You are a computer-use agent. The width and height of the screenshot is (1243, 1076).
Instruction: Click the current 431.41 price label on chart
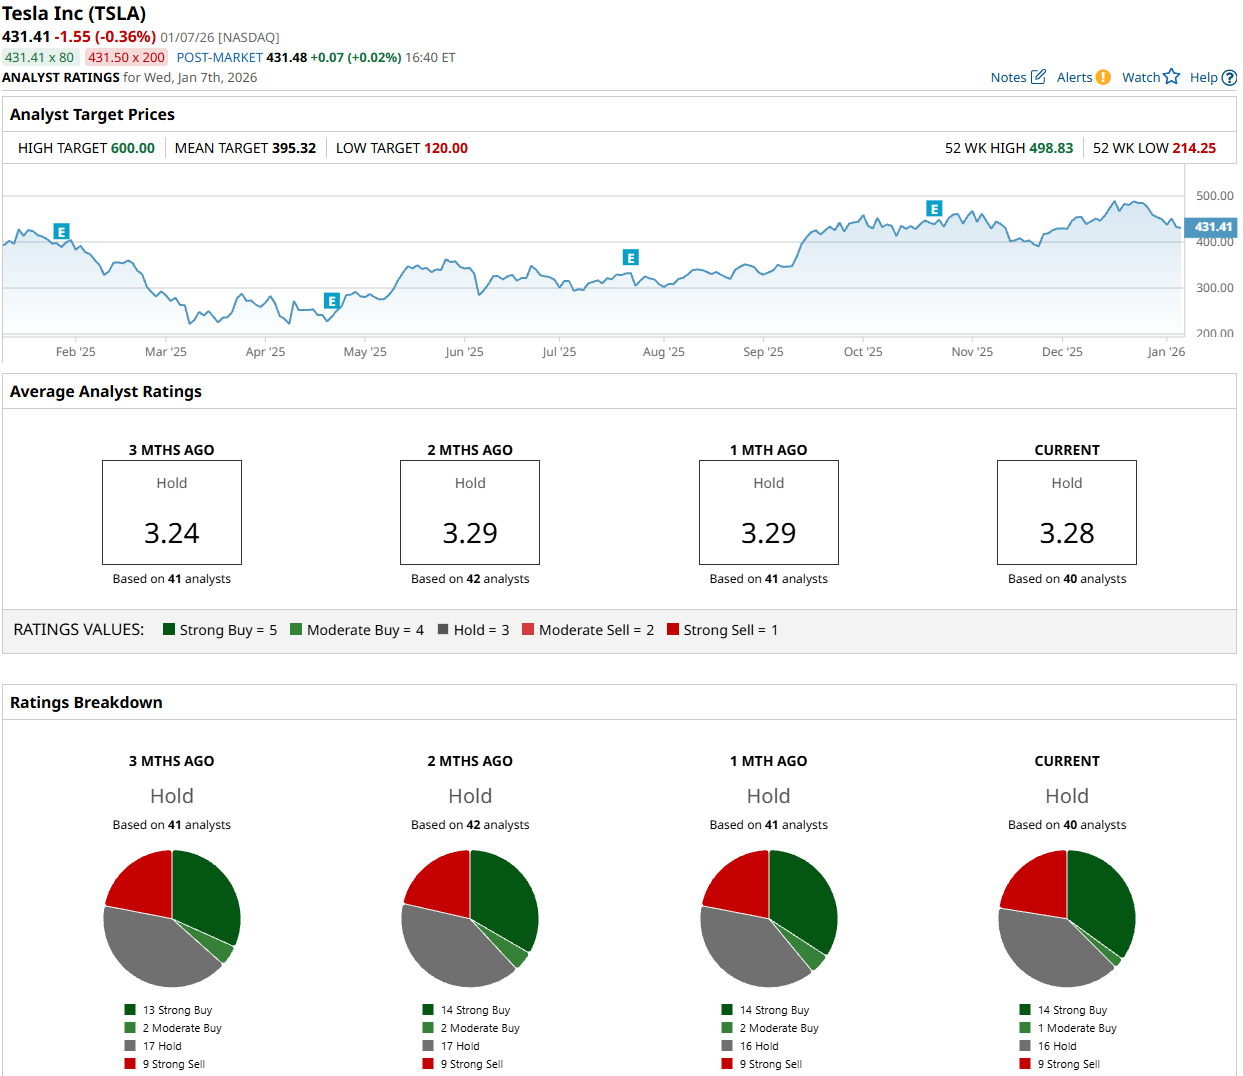point(1211,227)
